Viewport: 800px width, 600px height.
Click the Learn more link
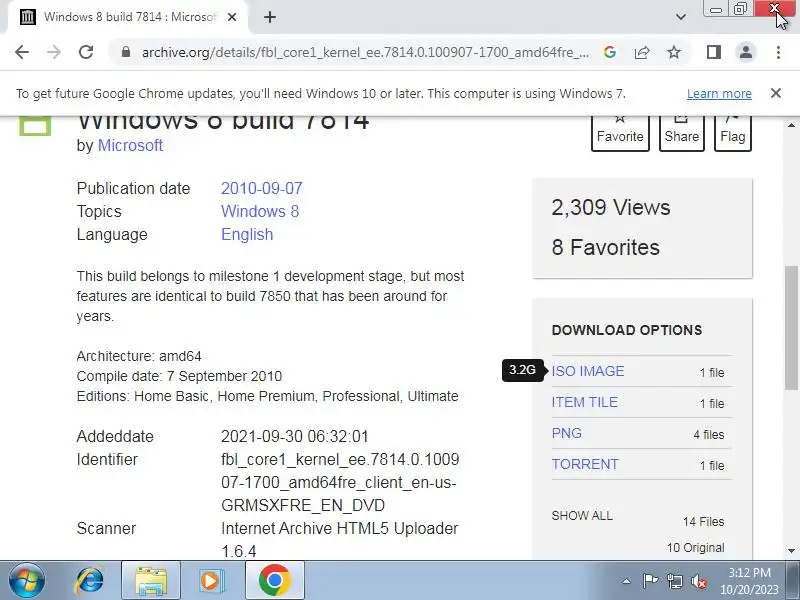719,94
